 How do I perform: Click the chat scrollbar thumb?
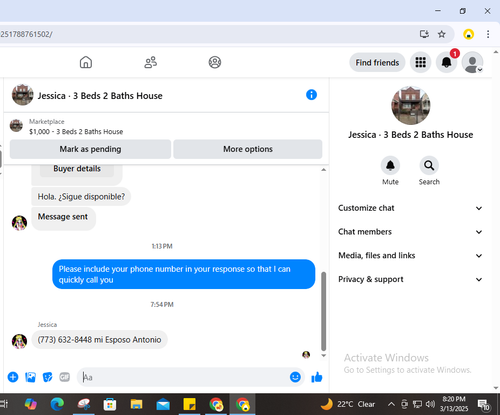click(323, 311)
